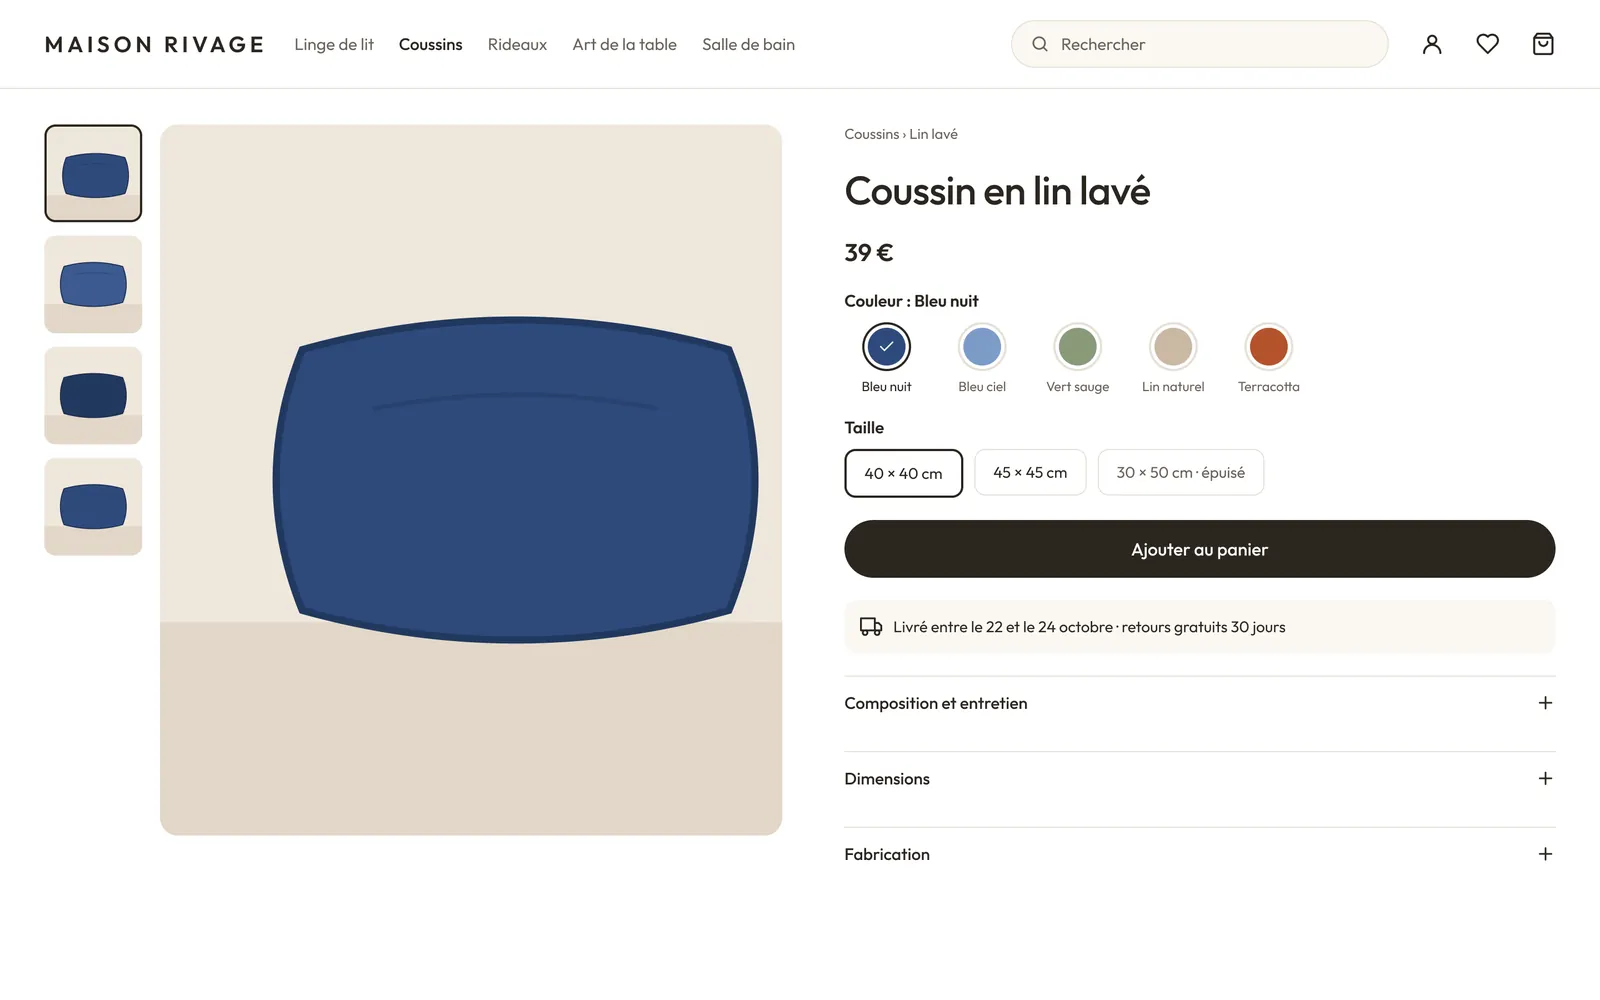Select the Bleu nuit color swatch
1600x1000 pixels.
886,347
